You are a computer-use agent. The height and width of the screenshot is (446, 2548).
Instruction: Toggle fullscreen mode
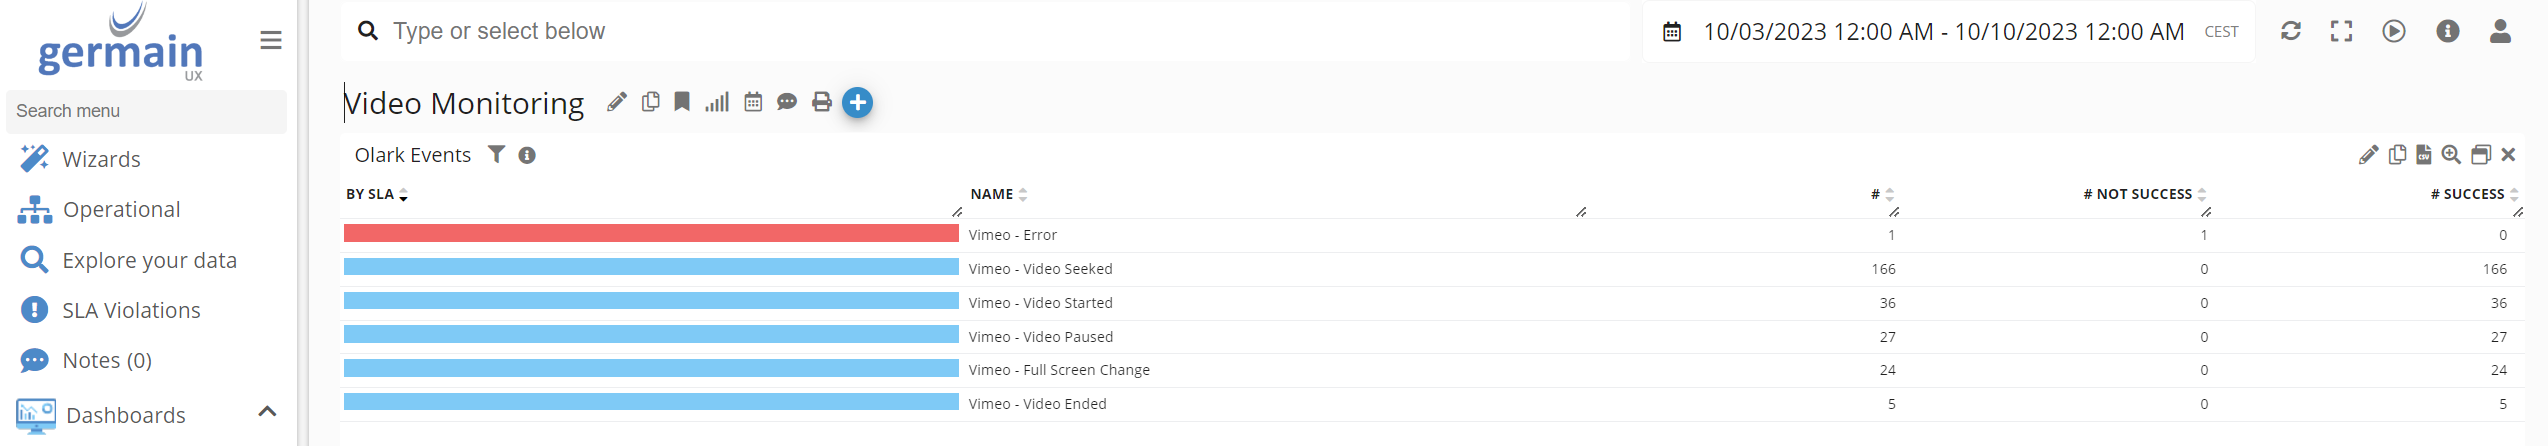2341,31
